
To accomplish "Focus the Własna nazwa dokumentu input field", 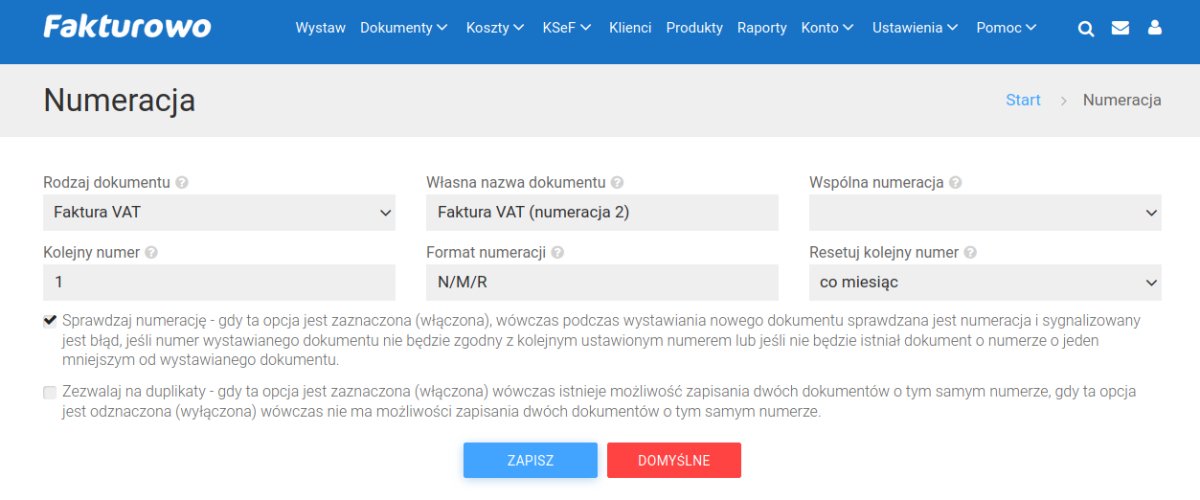I will click(x=602, y=212).
